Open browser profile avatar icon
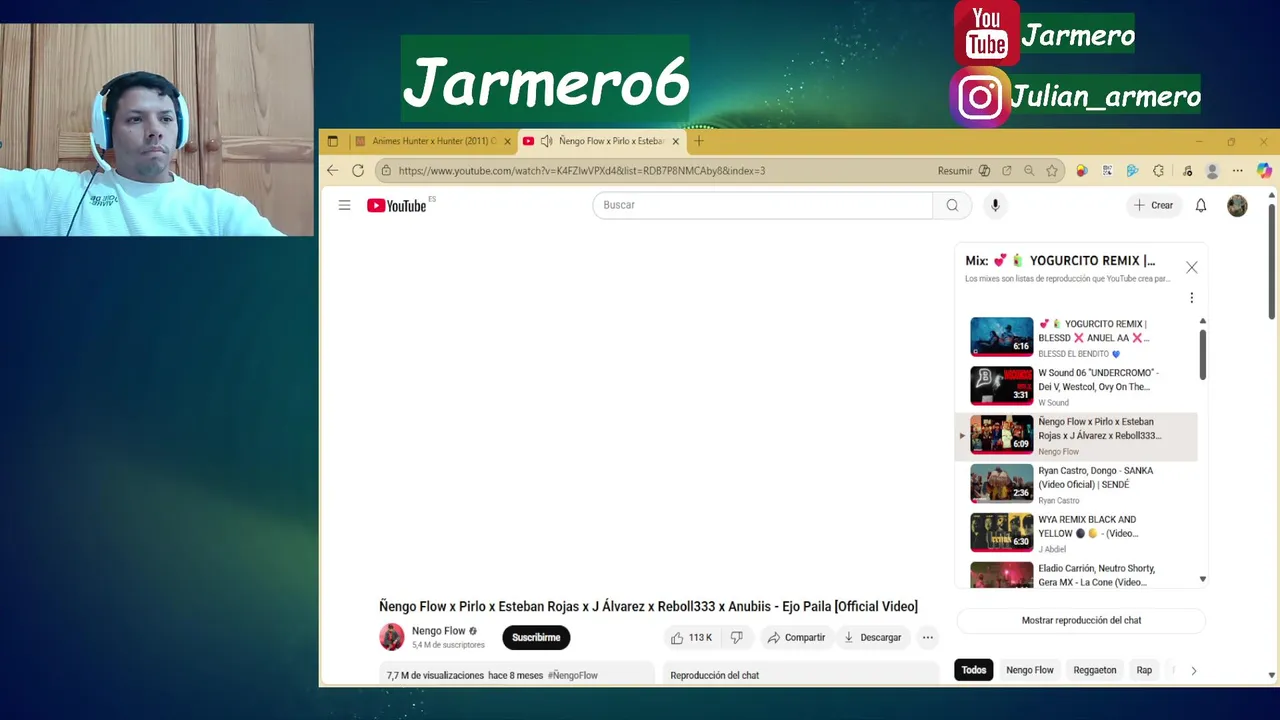Image resolution: width=1280 pixels, height=720 pixels. pos(1213,171)
